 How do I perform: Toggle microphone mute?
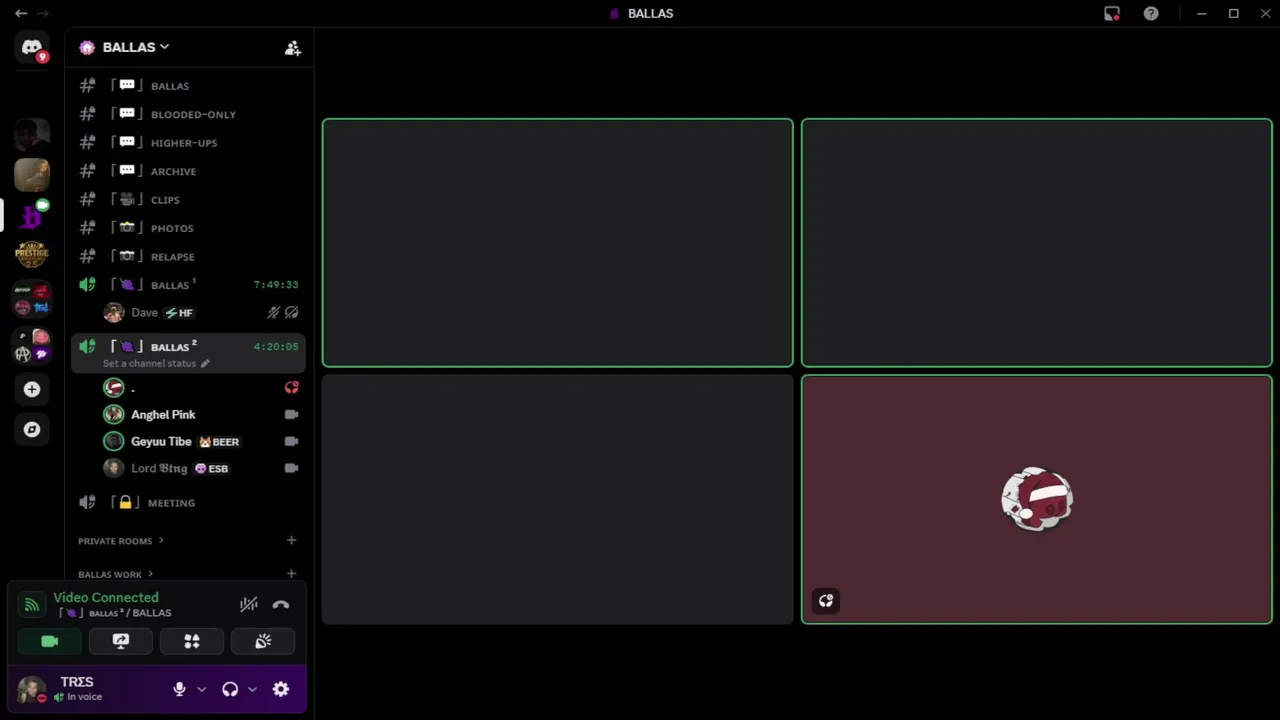click(179, 689)
